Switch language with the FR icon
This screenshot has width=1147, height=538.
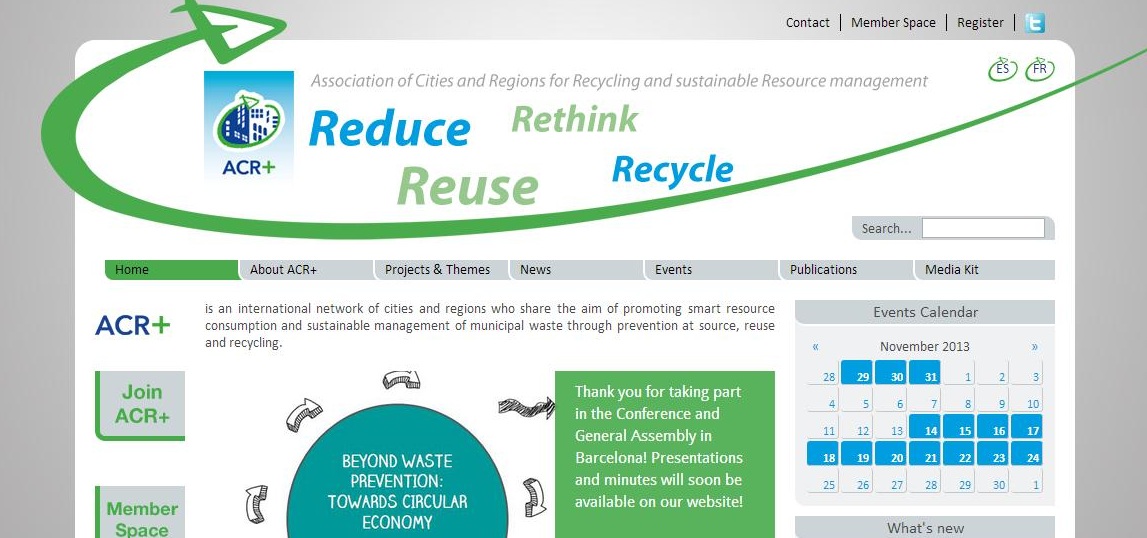[1040, 69]
